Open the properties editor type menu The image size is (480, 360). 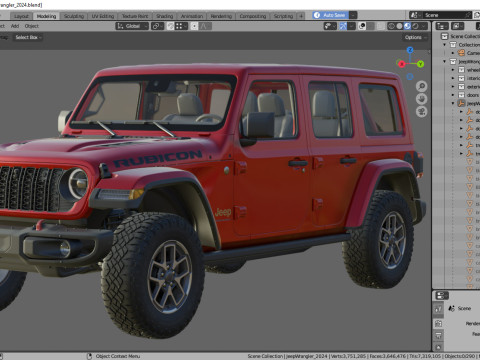pyautogui.click(x=442, y=296)
